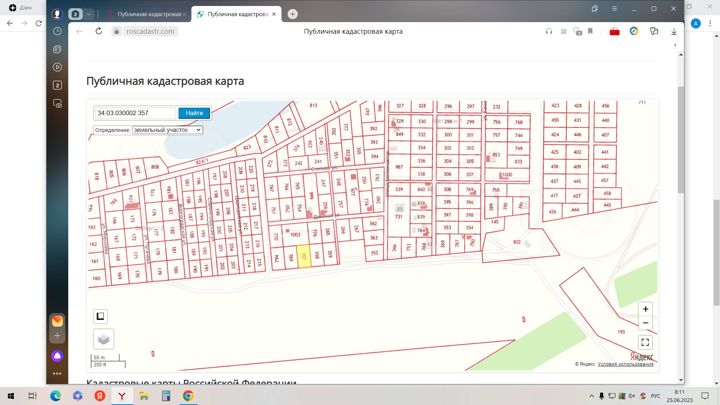Open Windows notification center
The image size is (720, 405).
[x=705, y=396]
